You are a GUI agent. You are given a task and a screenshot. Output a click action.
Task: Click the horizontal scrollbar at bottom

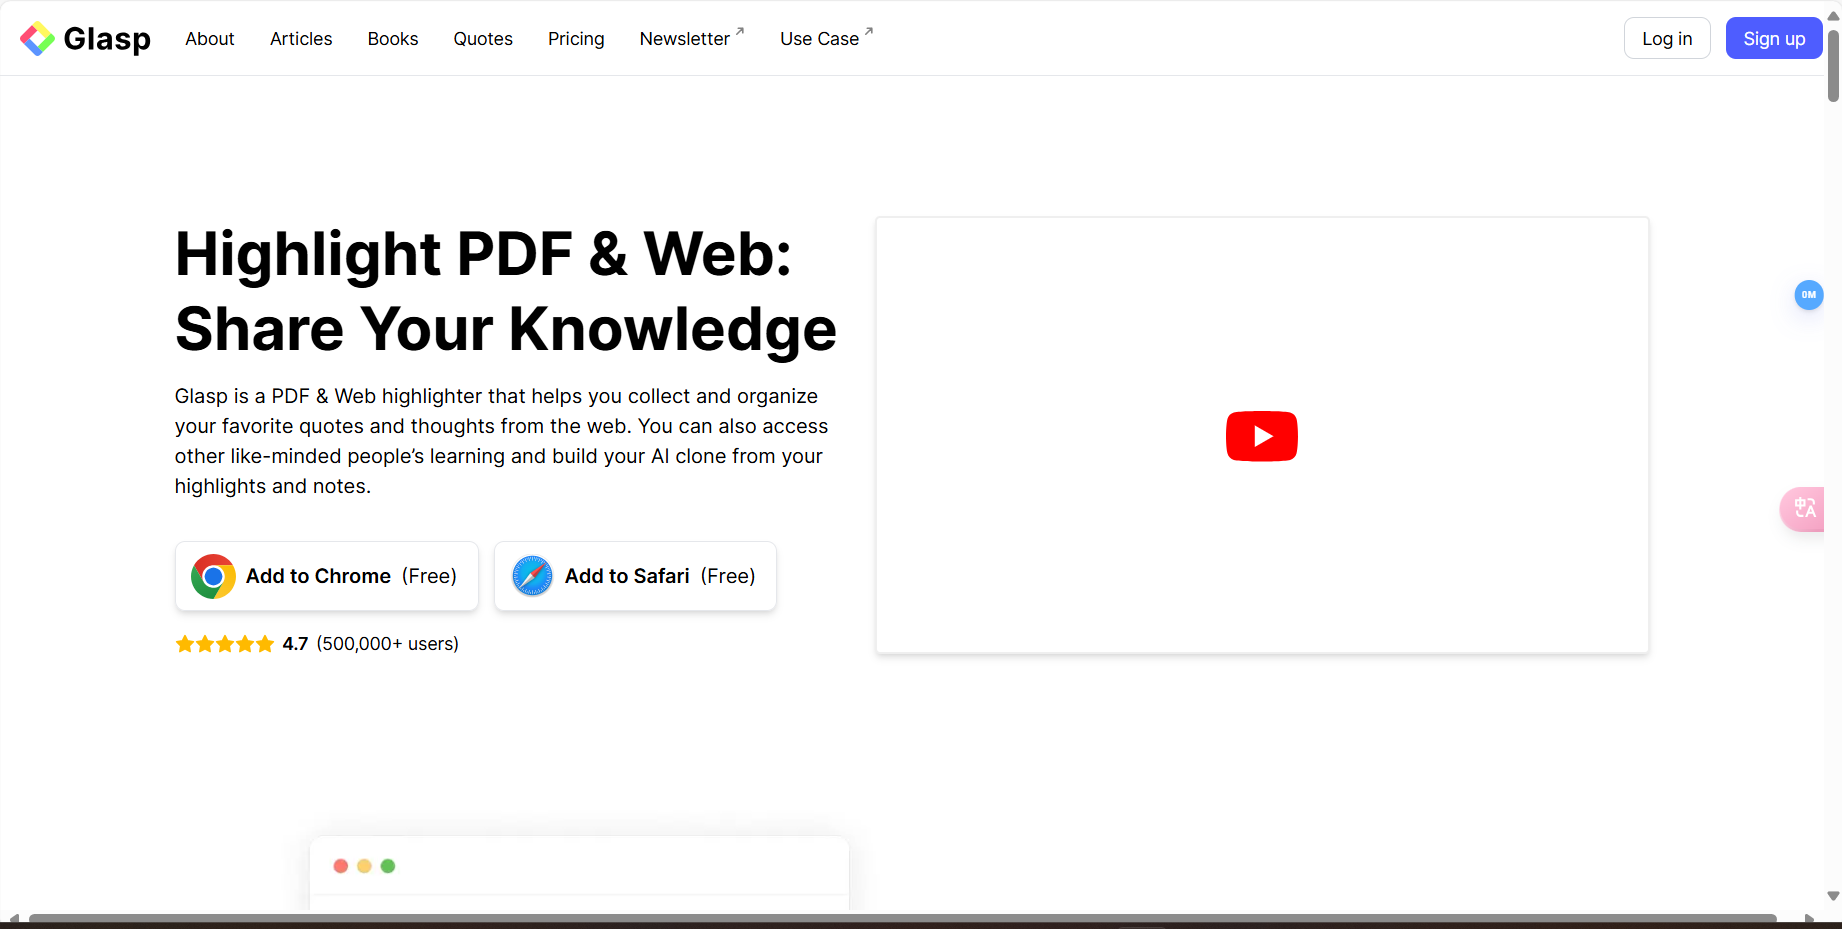pos(900,918)
